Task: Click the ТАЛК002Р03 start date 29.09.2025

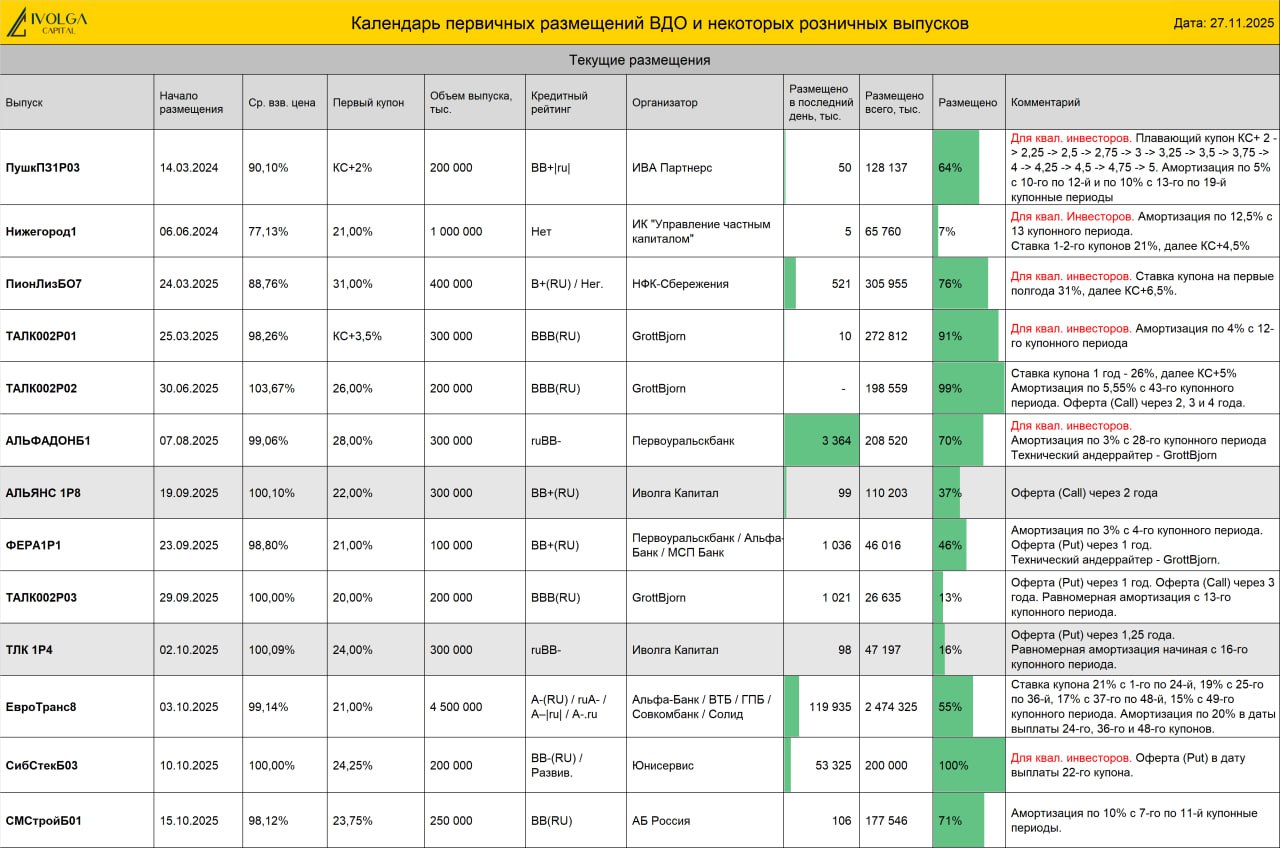Action: pyautogui.click(x=189, y=598)
